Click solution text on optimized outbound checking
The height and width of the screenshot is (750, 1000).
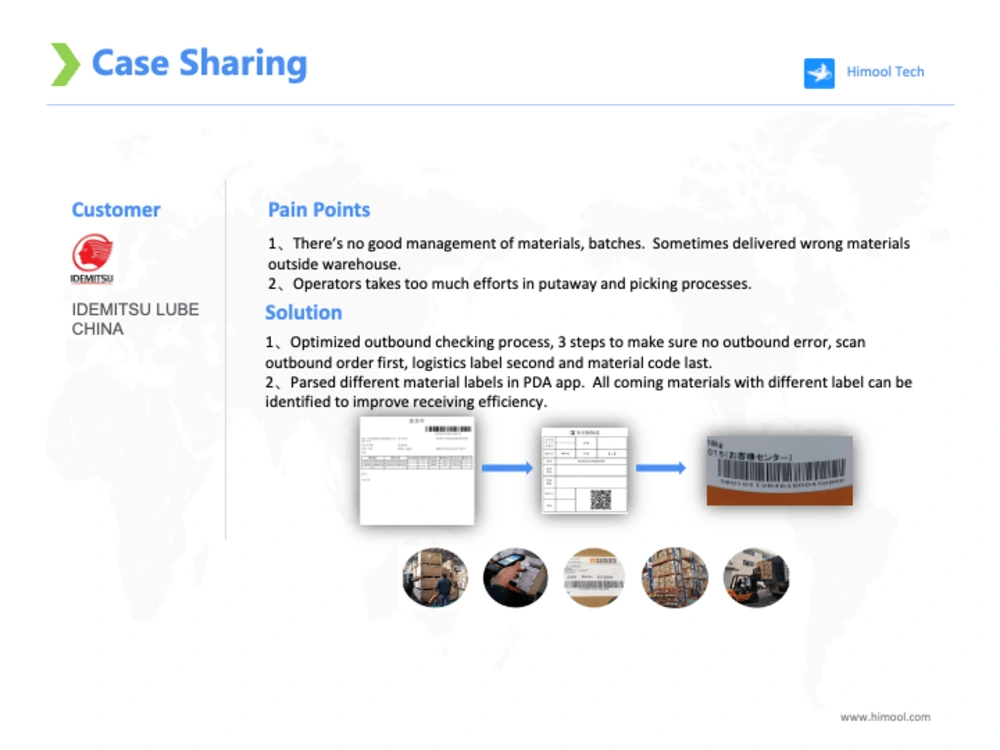click(565, 352)
